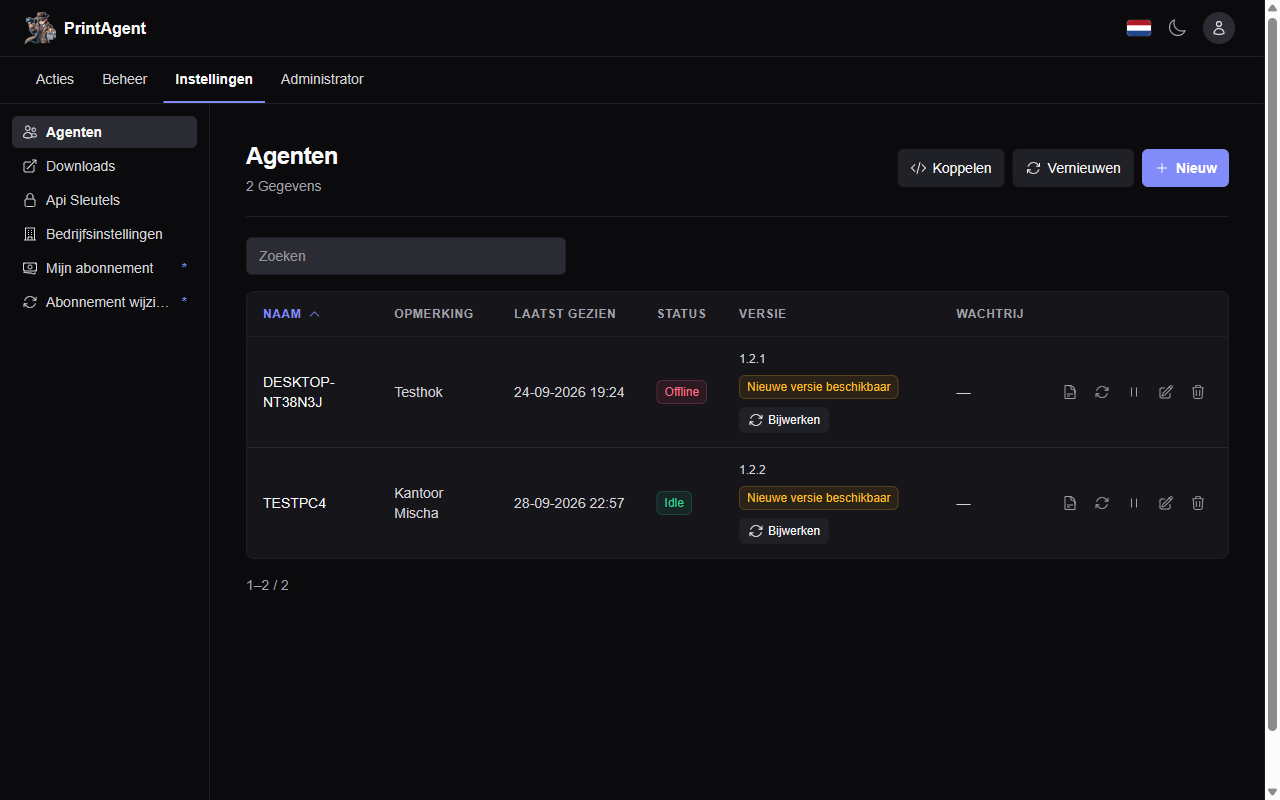Open log document icon for DESKTOP-NT38N3J

1070,392
